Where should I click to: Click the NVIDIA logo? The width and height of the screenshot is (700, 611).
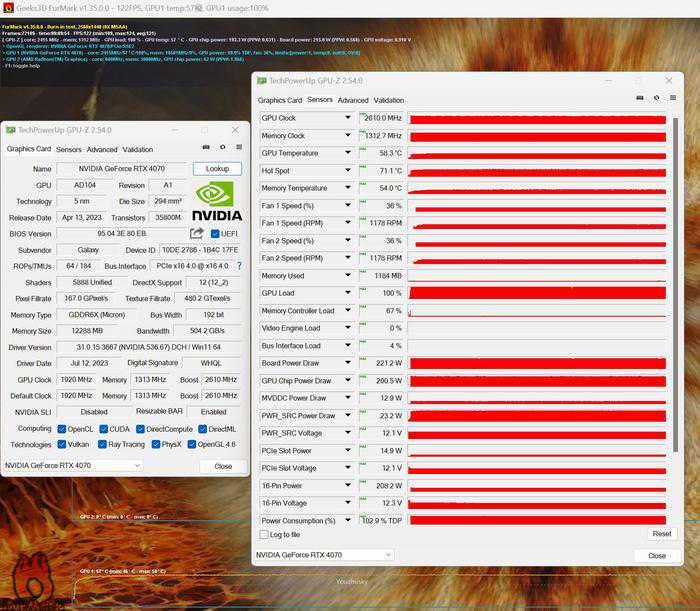[x=218, y=201]
